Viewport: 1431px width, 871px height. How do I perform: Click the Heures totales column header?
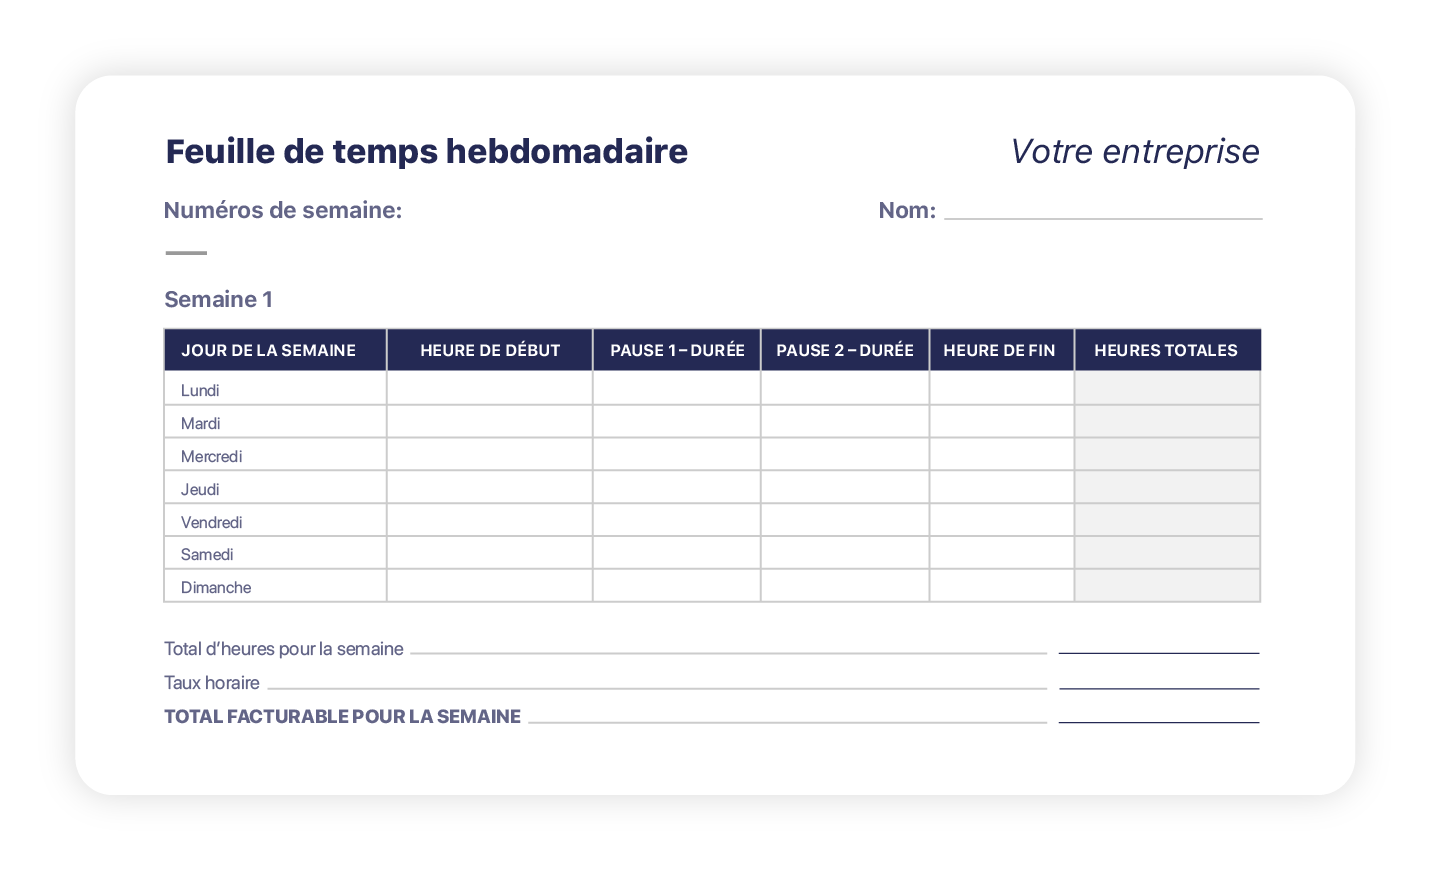point(1166,350)
